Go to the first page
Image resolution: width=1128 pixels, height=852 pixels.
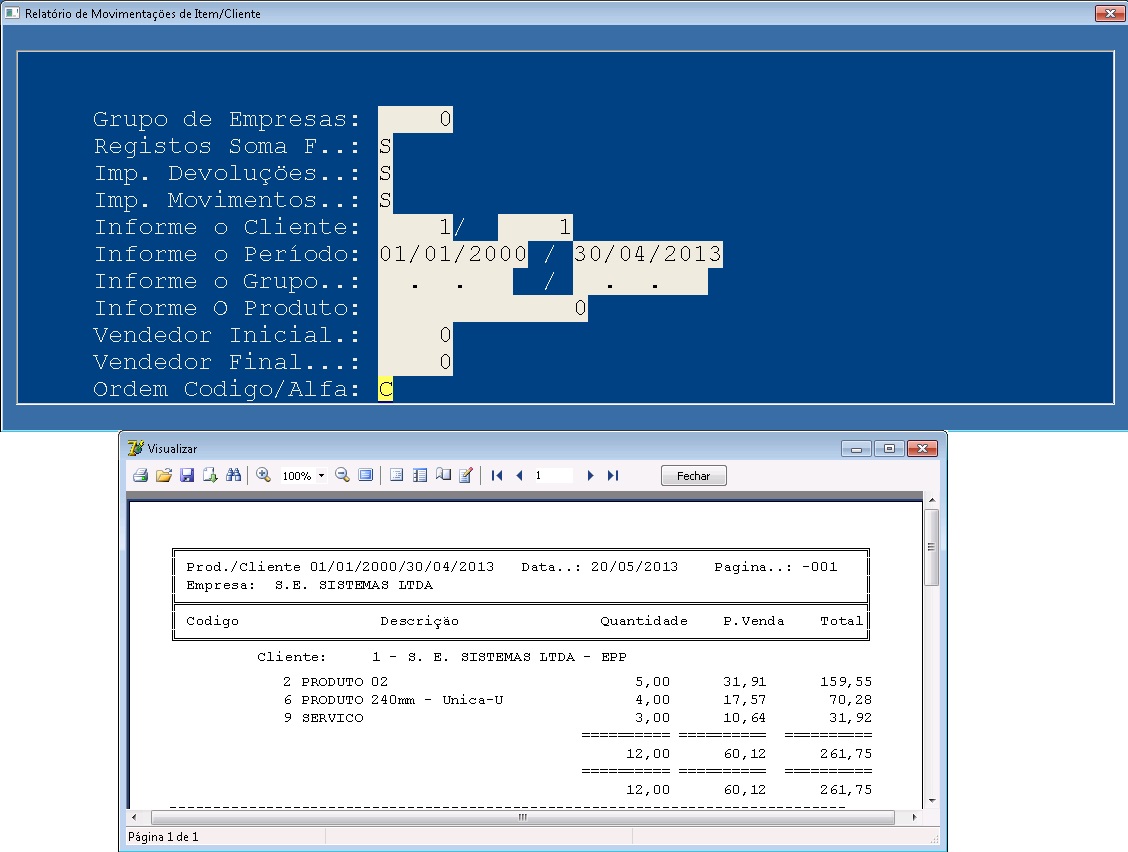[497, 476]
